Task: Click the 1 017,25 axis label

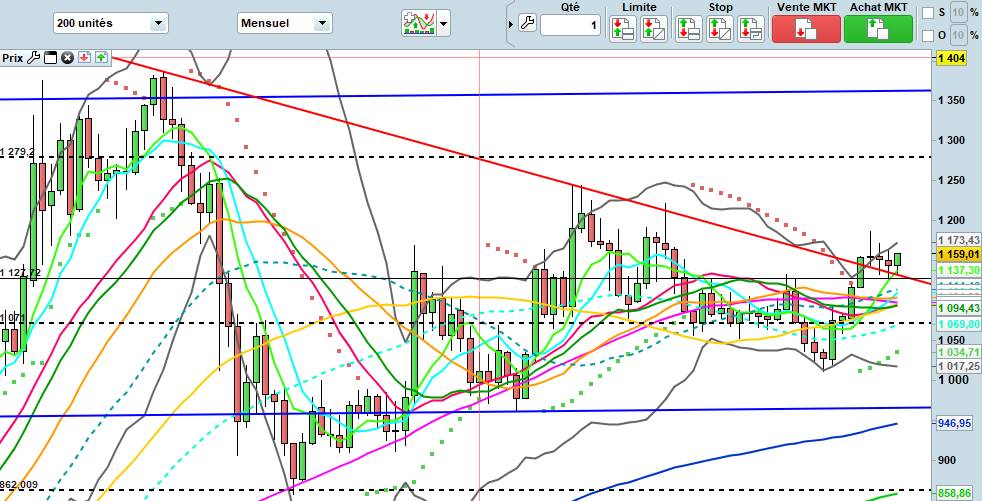Action: point(958,365)
